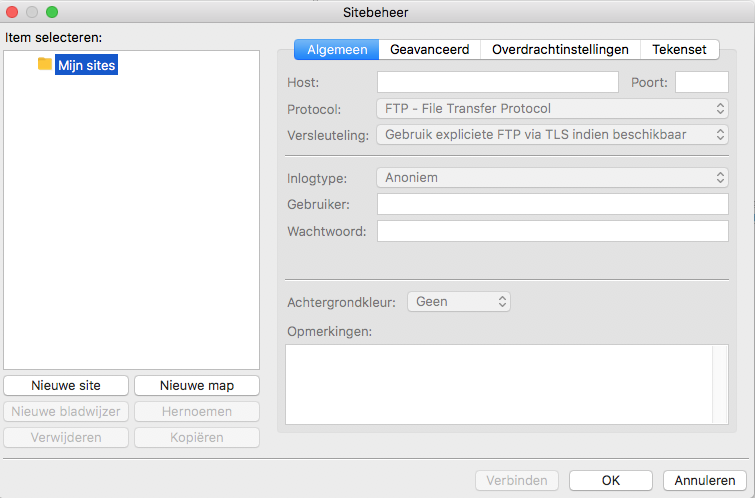Click inside the Opmerkingen text area
This screenshot has width=755, height=498.
tap(499, 384)
